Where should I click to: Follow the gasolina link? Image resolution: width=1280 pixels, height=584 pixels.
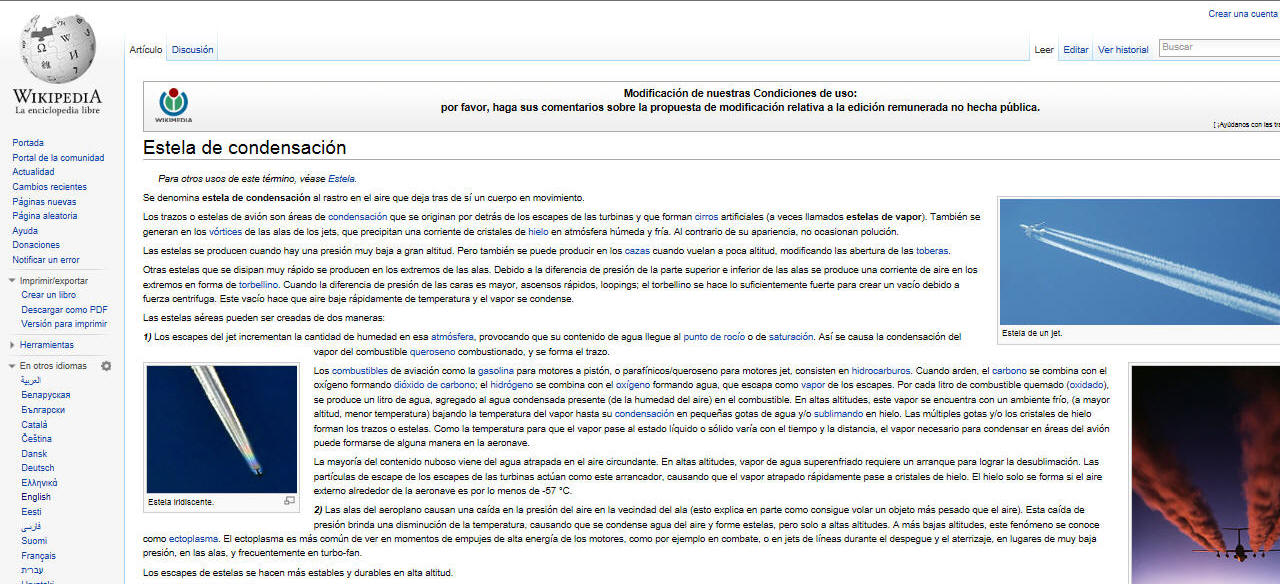click(x=496, y=371)
